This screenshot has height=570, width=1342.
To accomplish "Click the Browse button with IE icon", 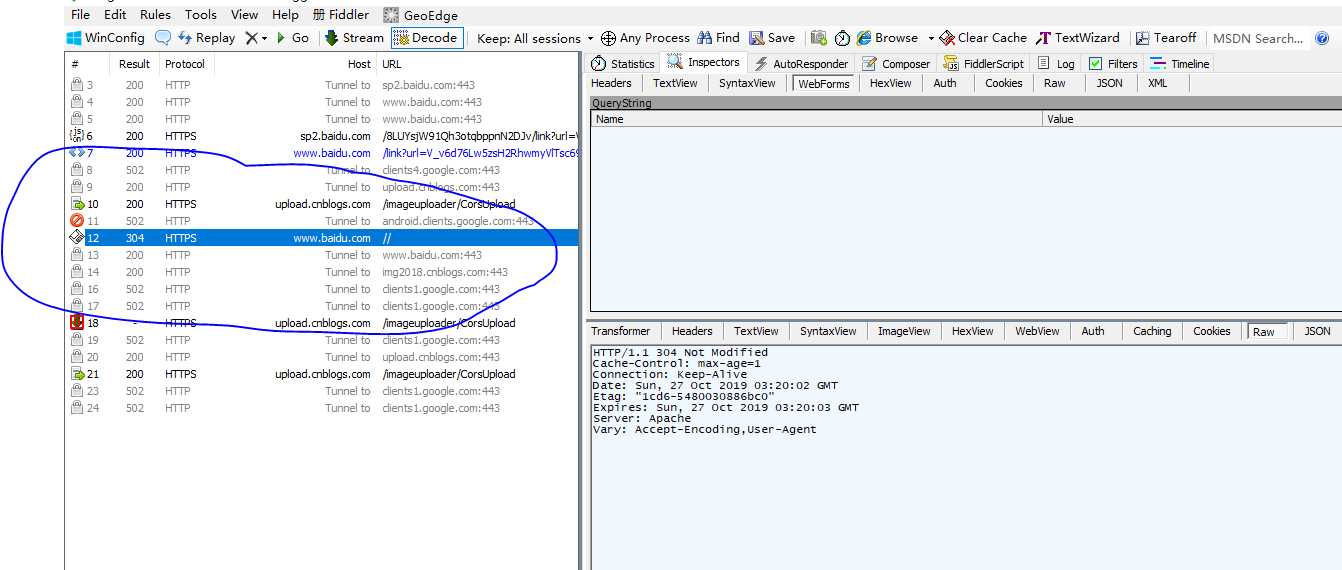I will click(887, 38).
